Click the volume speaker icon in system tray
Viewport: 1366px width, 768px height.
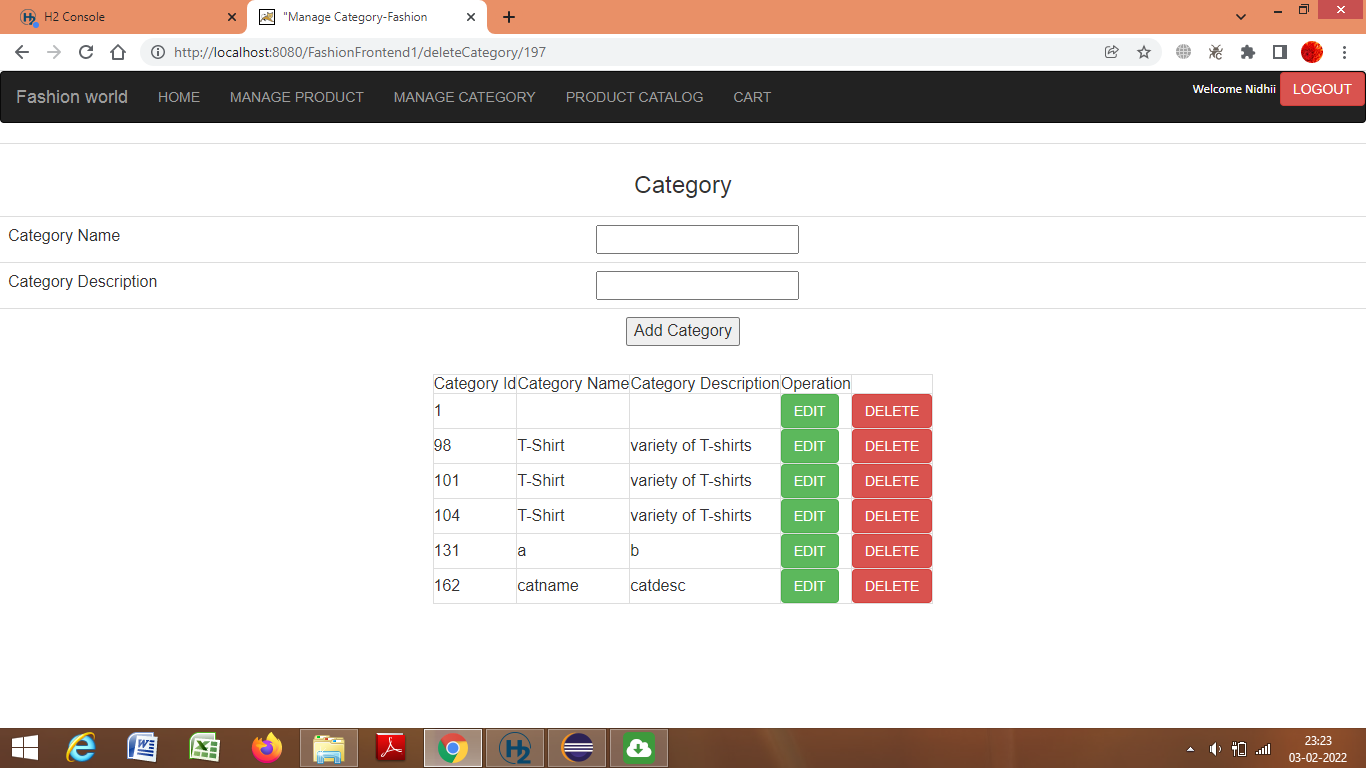coord(1215,747)
